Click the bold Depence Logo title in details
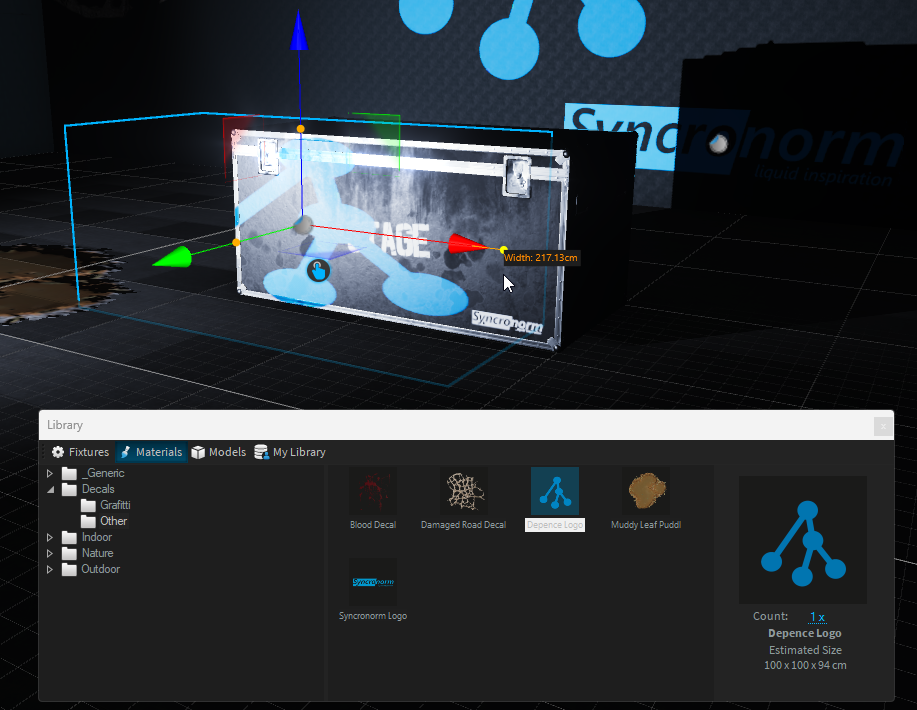 click(x=805, y=633)
